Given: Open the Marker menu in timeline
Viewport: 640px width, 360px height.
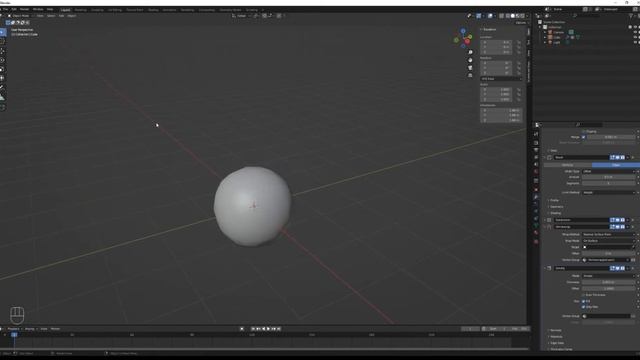Looking at the screenshot, I should point(56,329).
